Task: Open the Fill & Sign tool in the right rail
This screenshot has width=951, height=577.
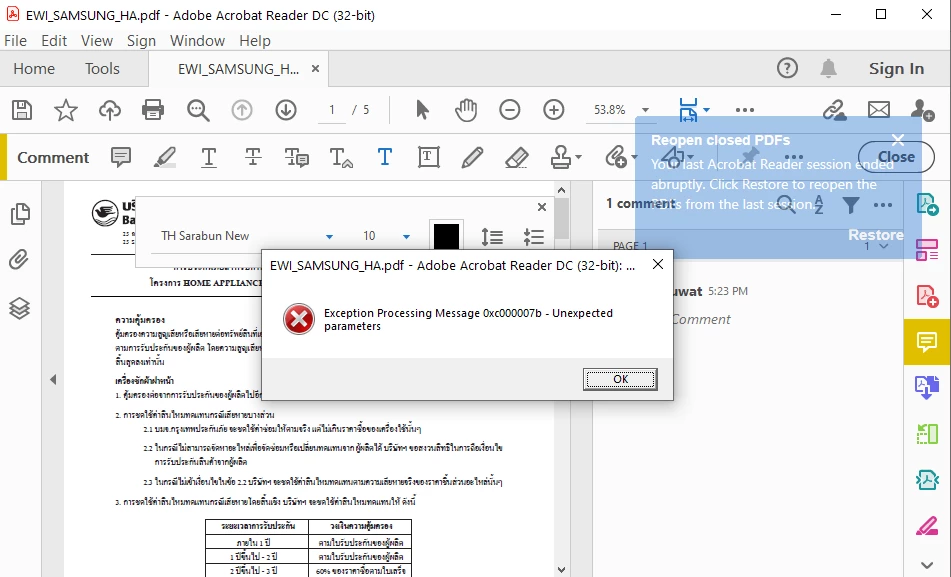Action: [x=927, y=525]
